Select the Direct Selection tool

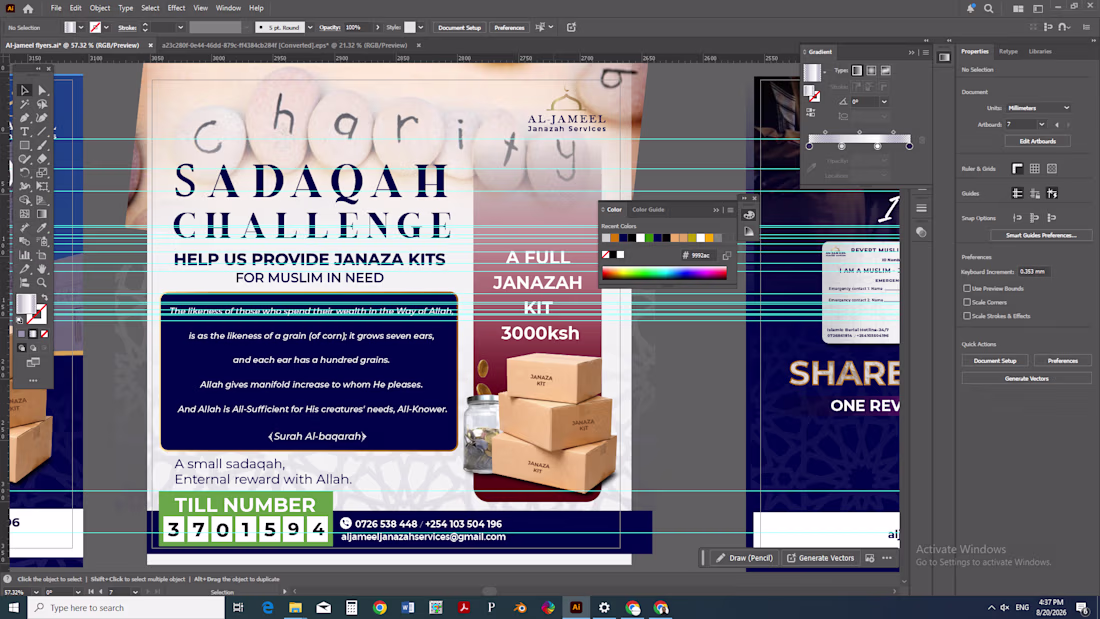(x=42, y=91)
